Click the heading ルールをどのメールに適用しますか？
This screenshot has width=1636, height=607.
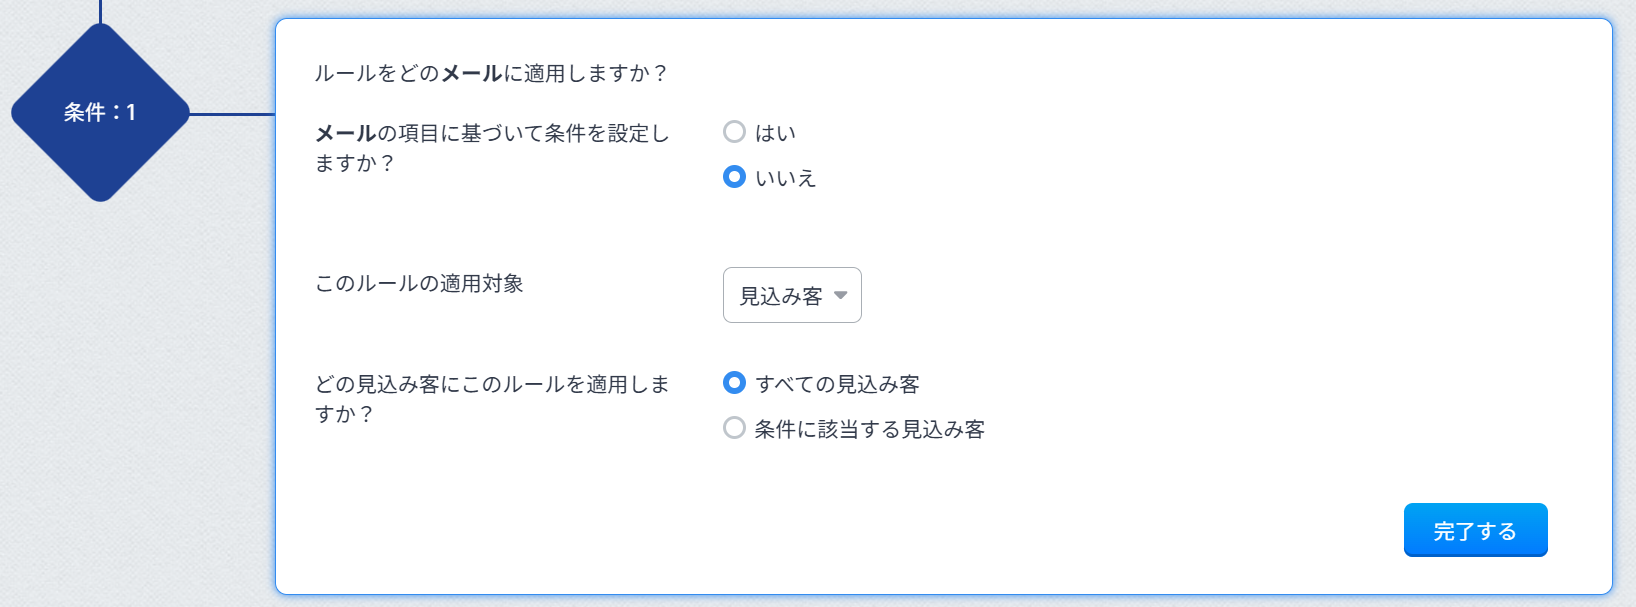tap(490, 73)
